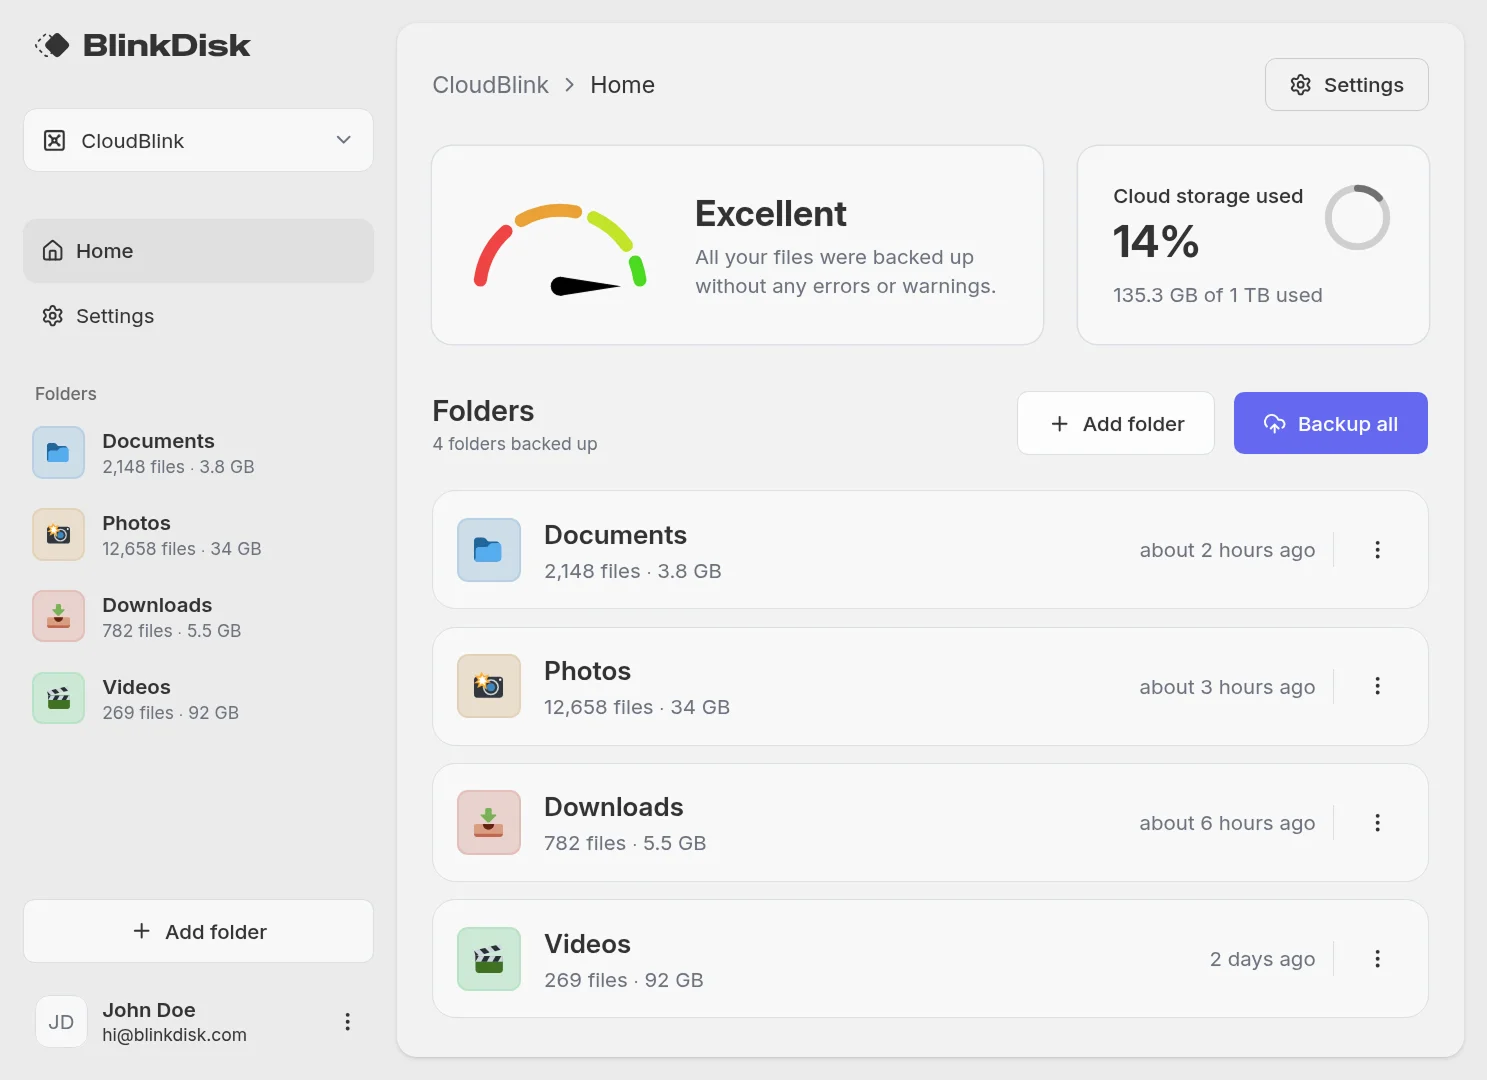Open the options menu next to John Doe
1487x1080 pixels.
[347, 1021]
